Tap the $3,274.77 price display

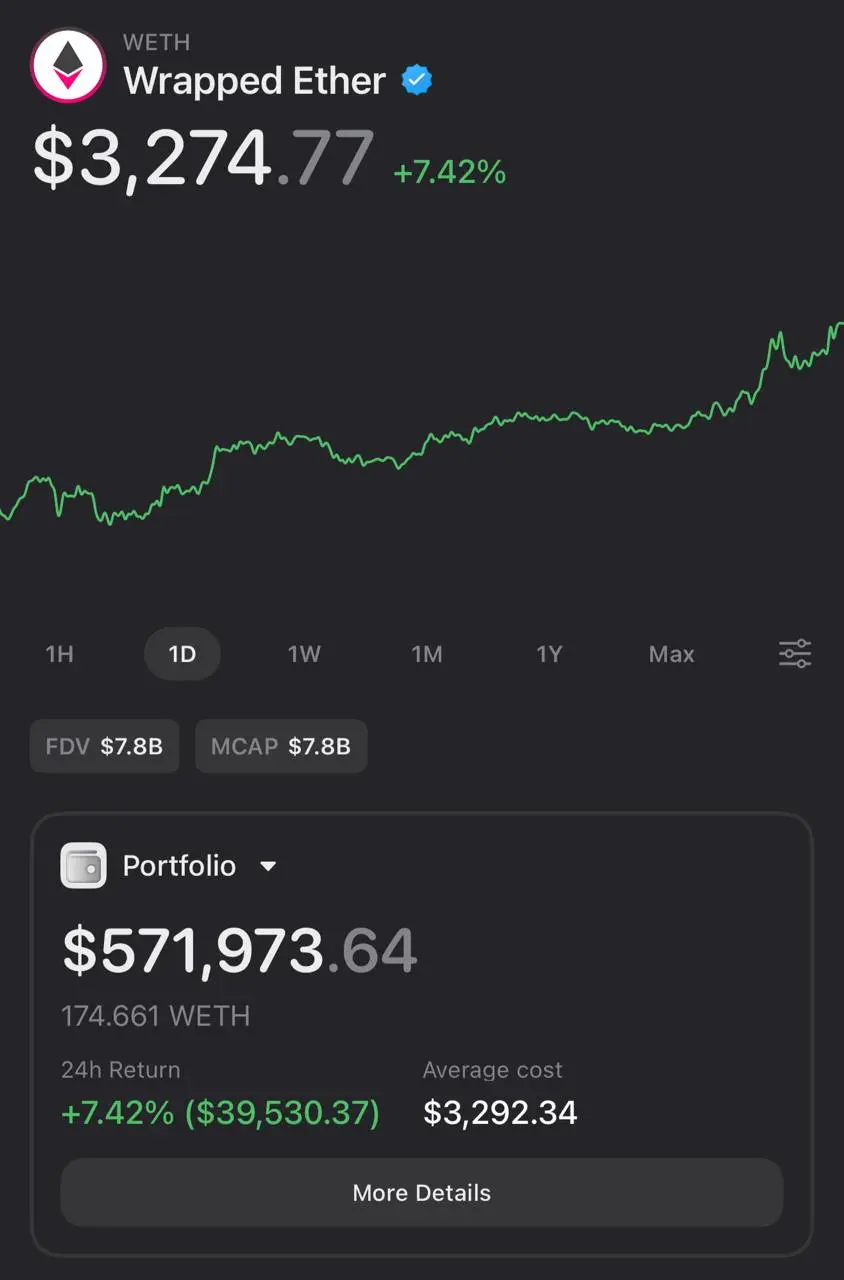tap(204, 158)
